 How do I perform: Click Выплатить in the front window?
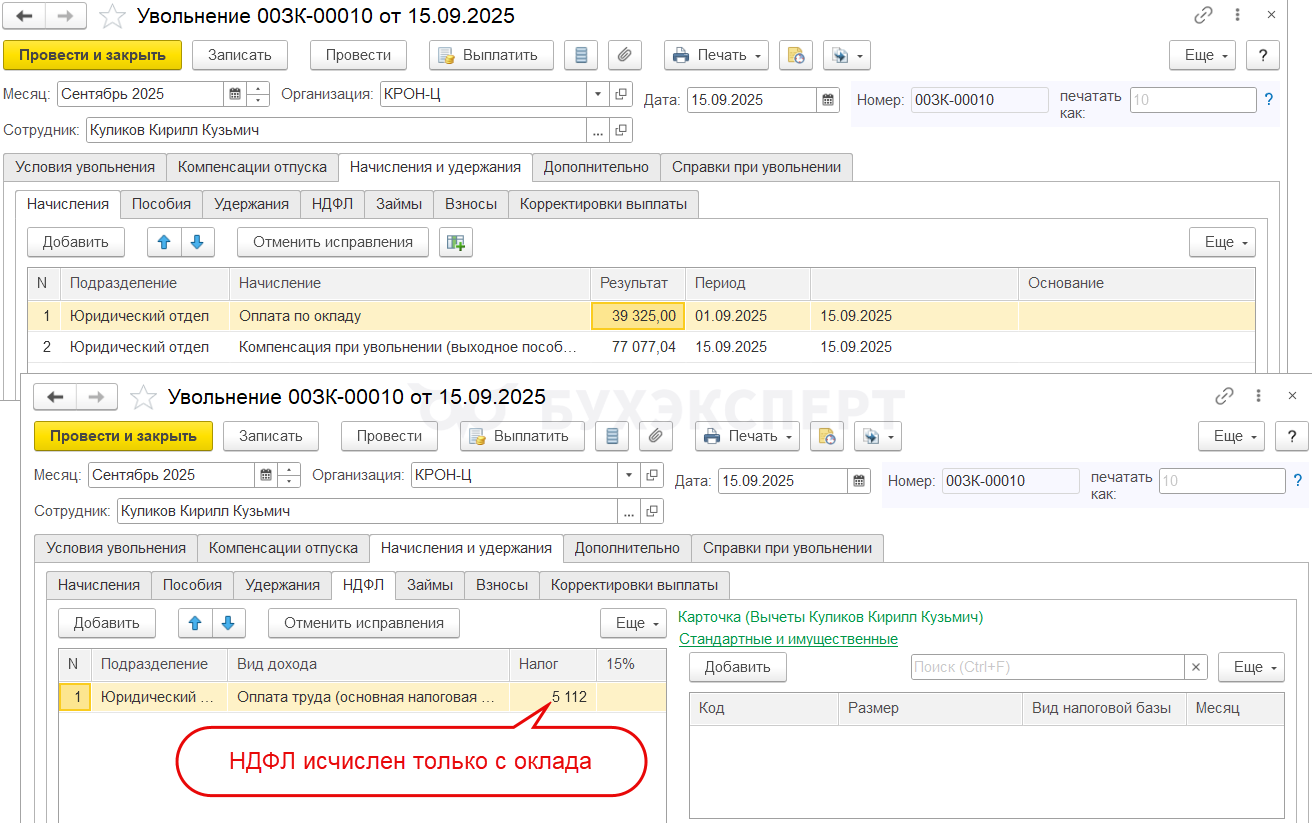tap(523, 436)
